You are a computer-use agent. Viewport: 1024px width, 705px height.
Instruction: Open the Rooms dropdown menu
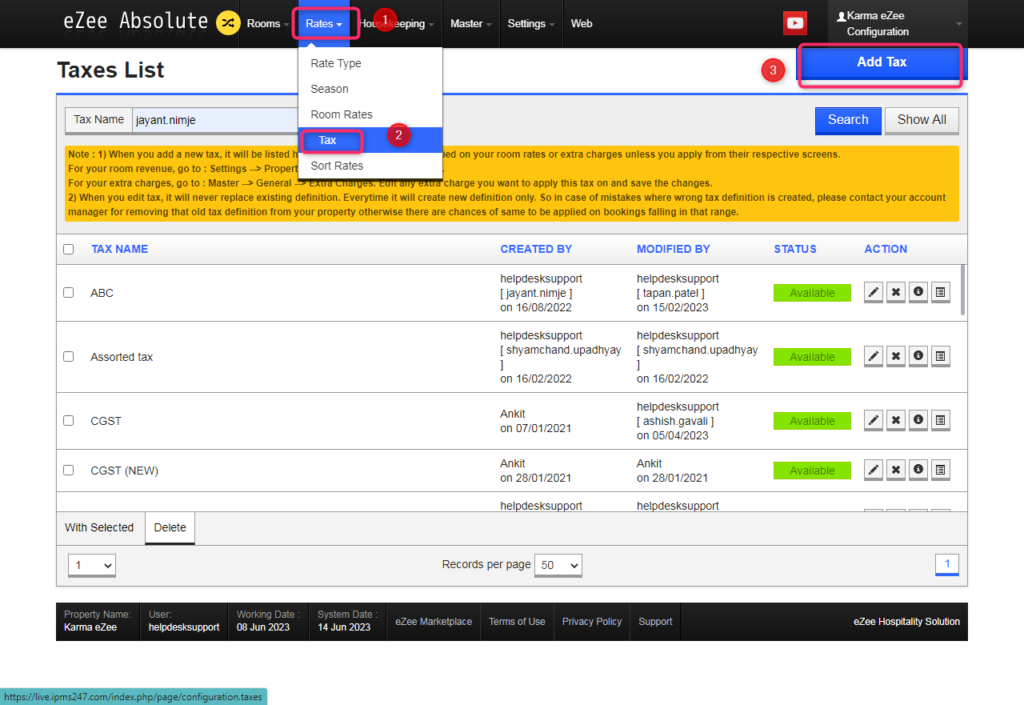[x=267, y=24]
